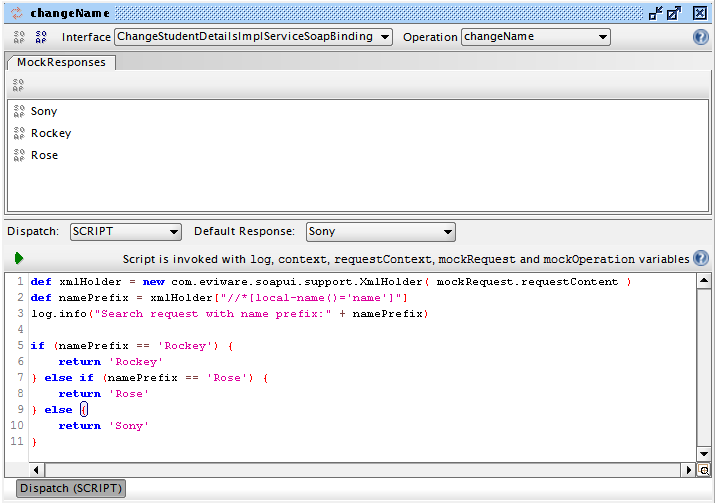Open script help icon beside variables text

(x=700, y=258)
